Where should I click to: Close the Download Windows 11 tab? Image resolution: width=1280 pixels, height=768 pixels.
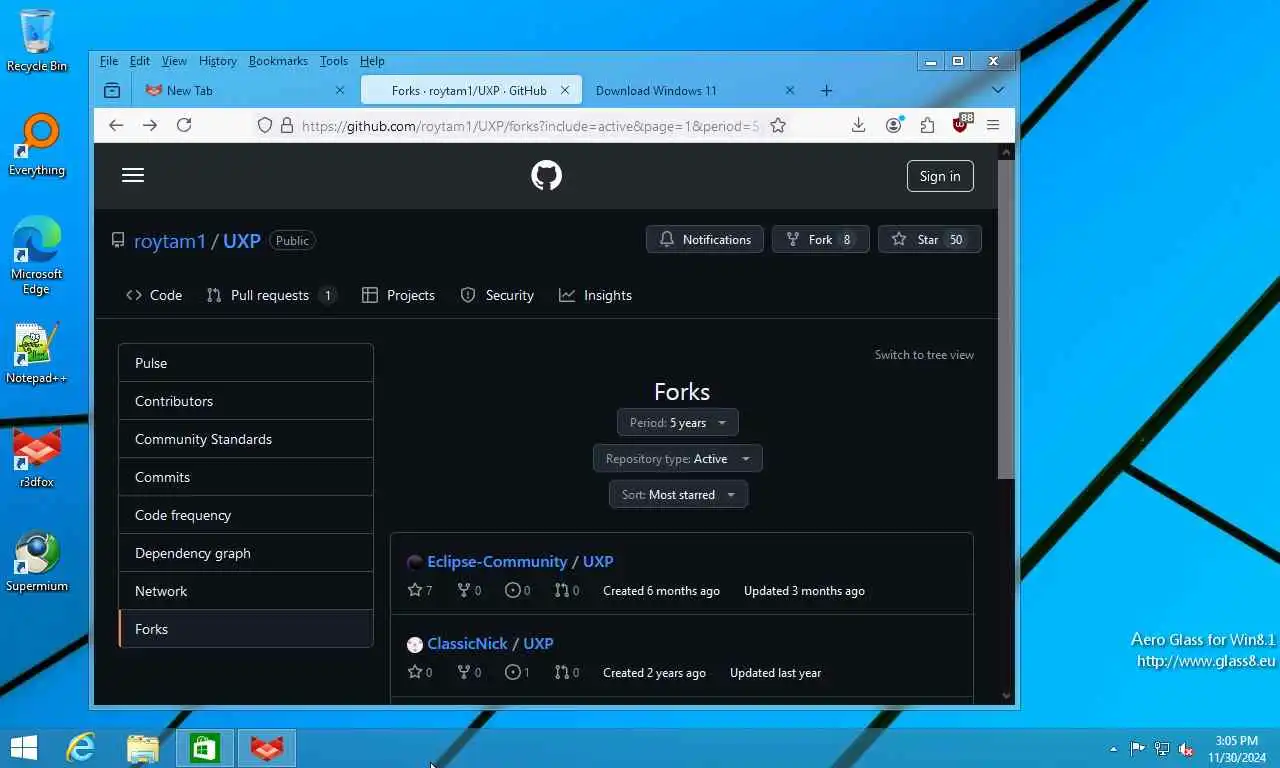pyautogui.click(x=789, y=90)
